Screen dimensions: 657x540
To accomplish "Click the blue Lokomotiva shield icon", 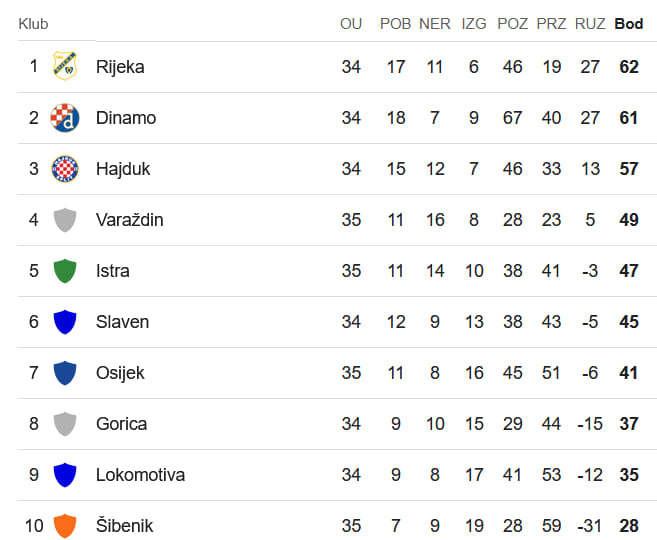I will [x=65, y=475].
